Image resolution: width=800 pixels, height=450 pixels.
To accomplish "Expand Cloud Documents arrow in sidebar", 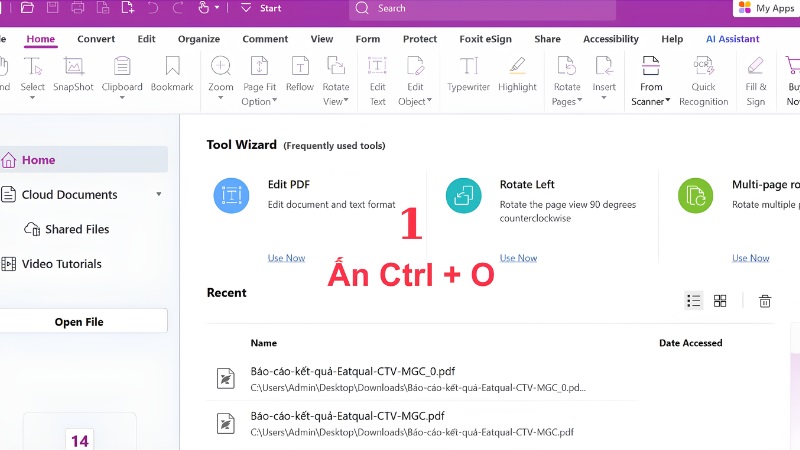I will point(159,194).
